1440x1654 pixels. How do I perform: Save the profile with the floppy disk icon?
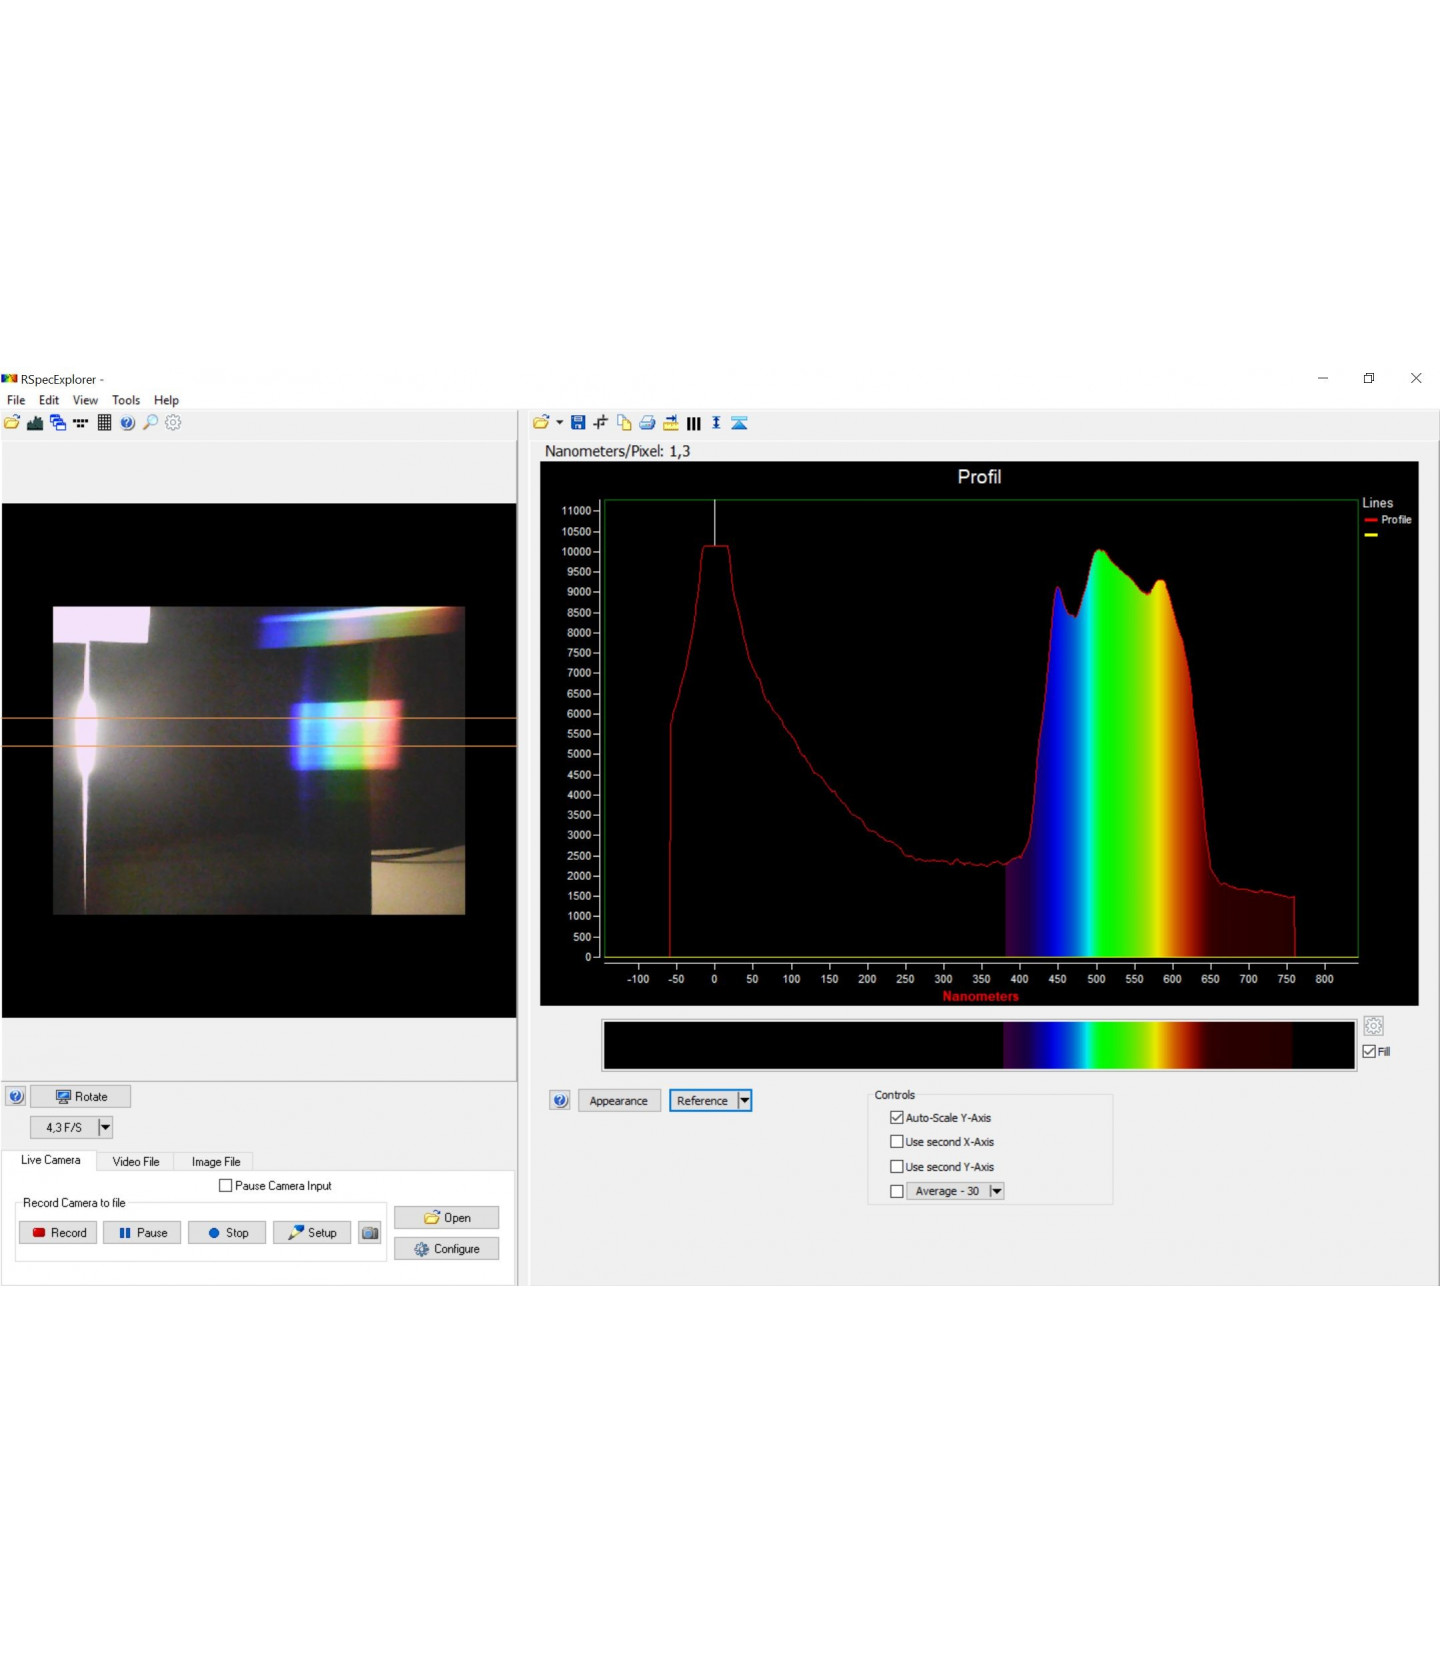point(578,423)
